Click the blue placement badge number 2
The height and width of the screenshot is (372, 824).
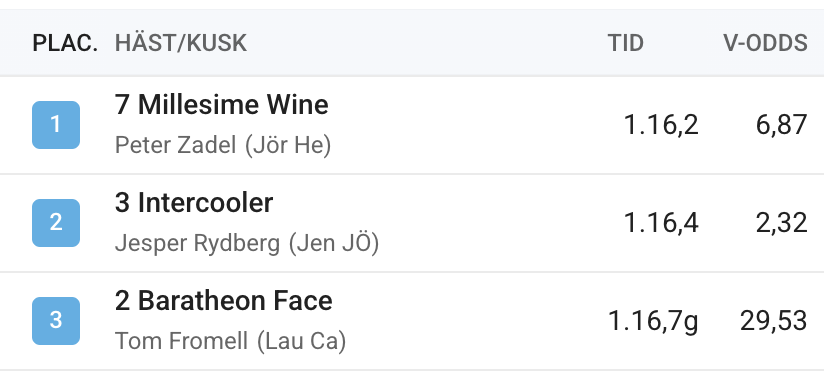point(56,223)
